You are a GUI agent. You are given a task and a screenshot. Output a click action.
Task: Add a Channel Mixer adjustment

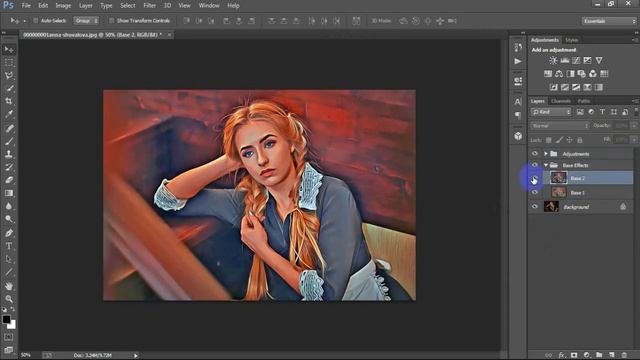(593, 74)
